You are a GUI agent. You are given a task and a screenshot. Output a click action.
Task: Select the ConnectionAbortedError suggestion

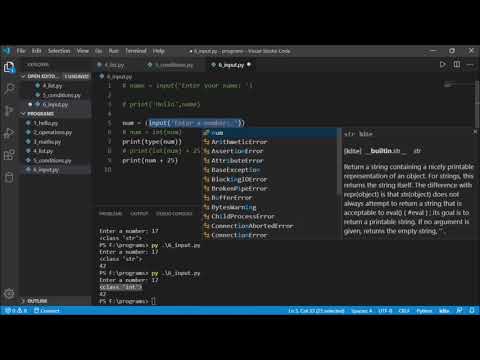[x=270, y=226]
